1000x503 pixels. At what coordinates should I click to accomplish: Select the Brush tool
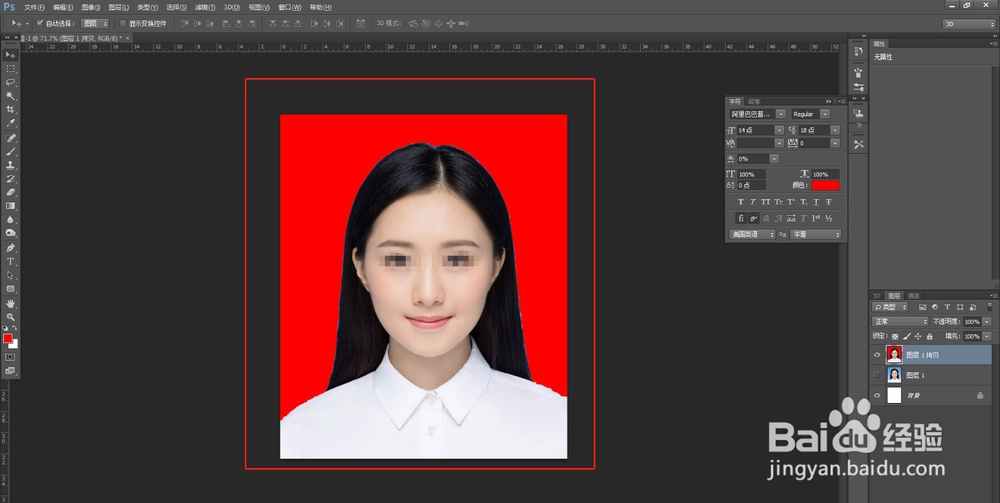tap(10, 152)
